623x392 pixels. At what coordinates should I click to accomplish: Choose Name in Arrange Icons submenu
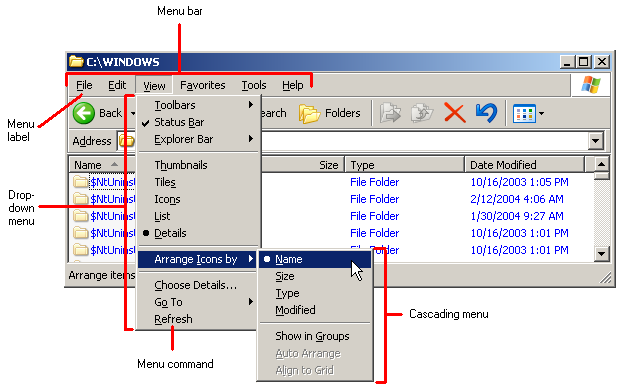click(315, 259)
